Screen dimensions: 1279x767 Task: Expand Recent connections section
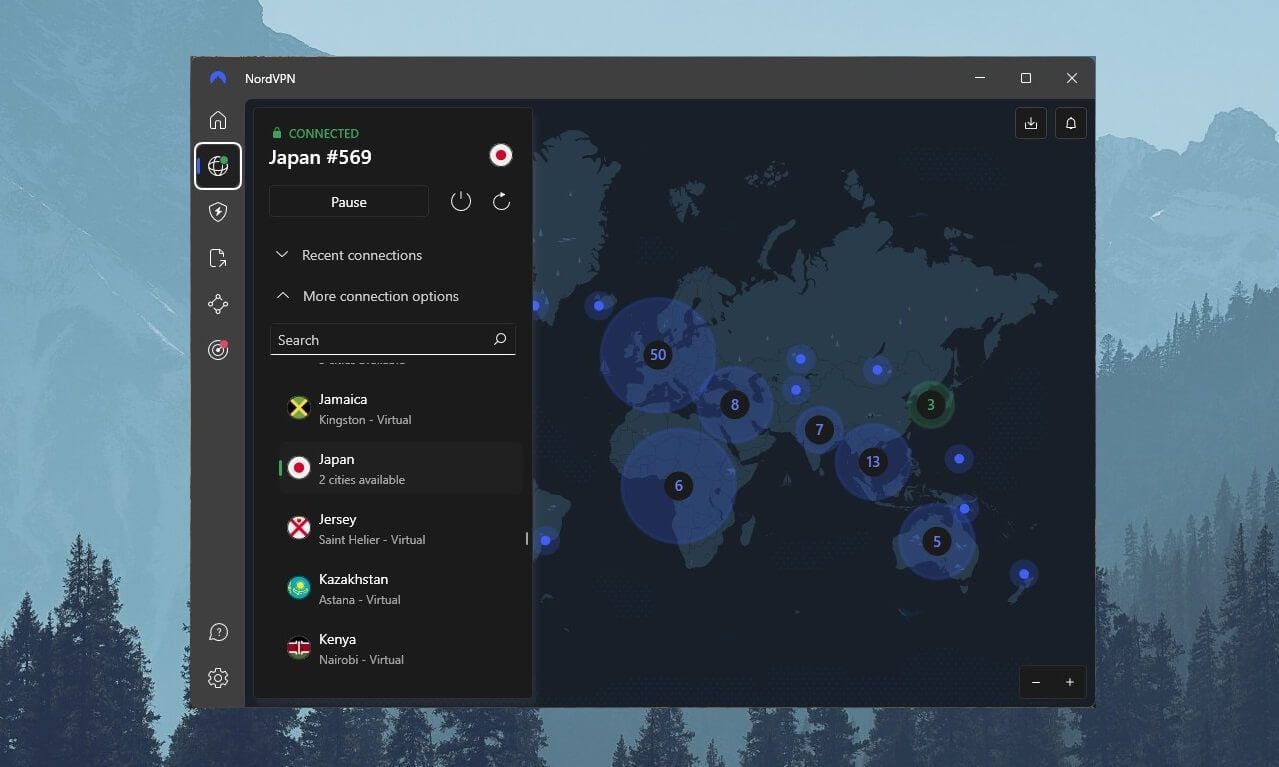(349, 255)
